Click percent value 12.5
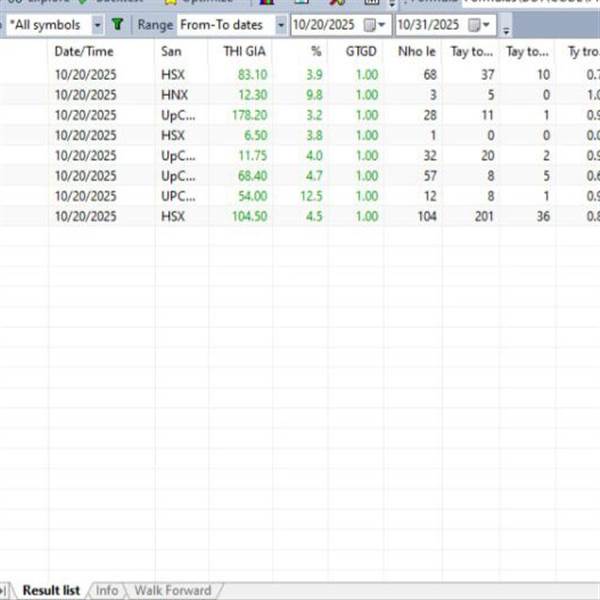The height and width of the screenshot is (600, 600). [311, 196]
